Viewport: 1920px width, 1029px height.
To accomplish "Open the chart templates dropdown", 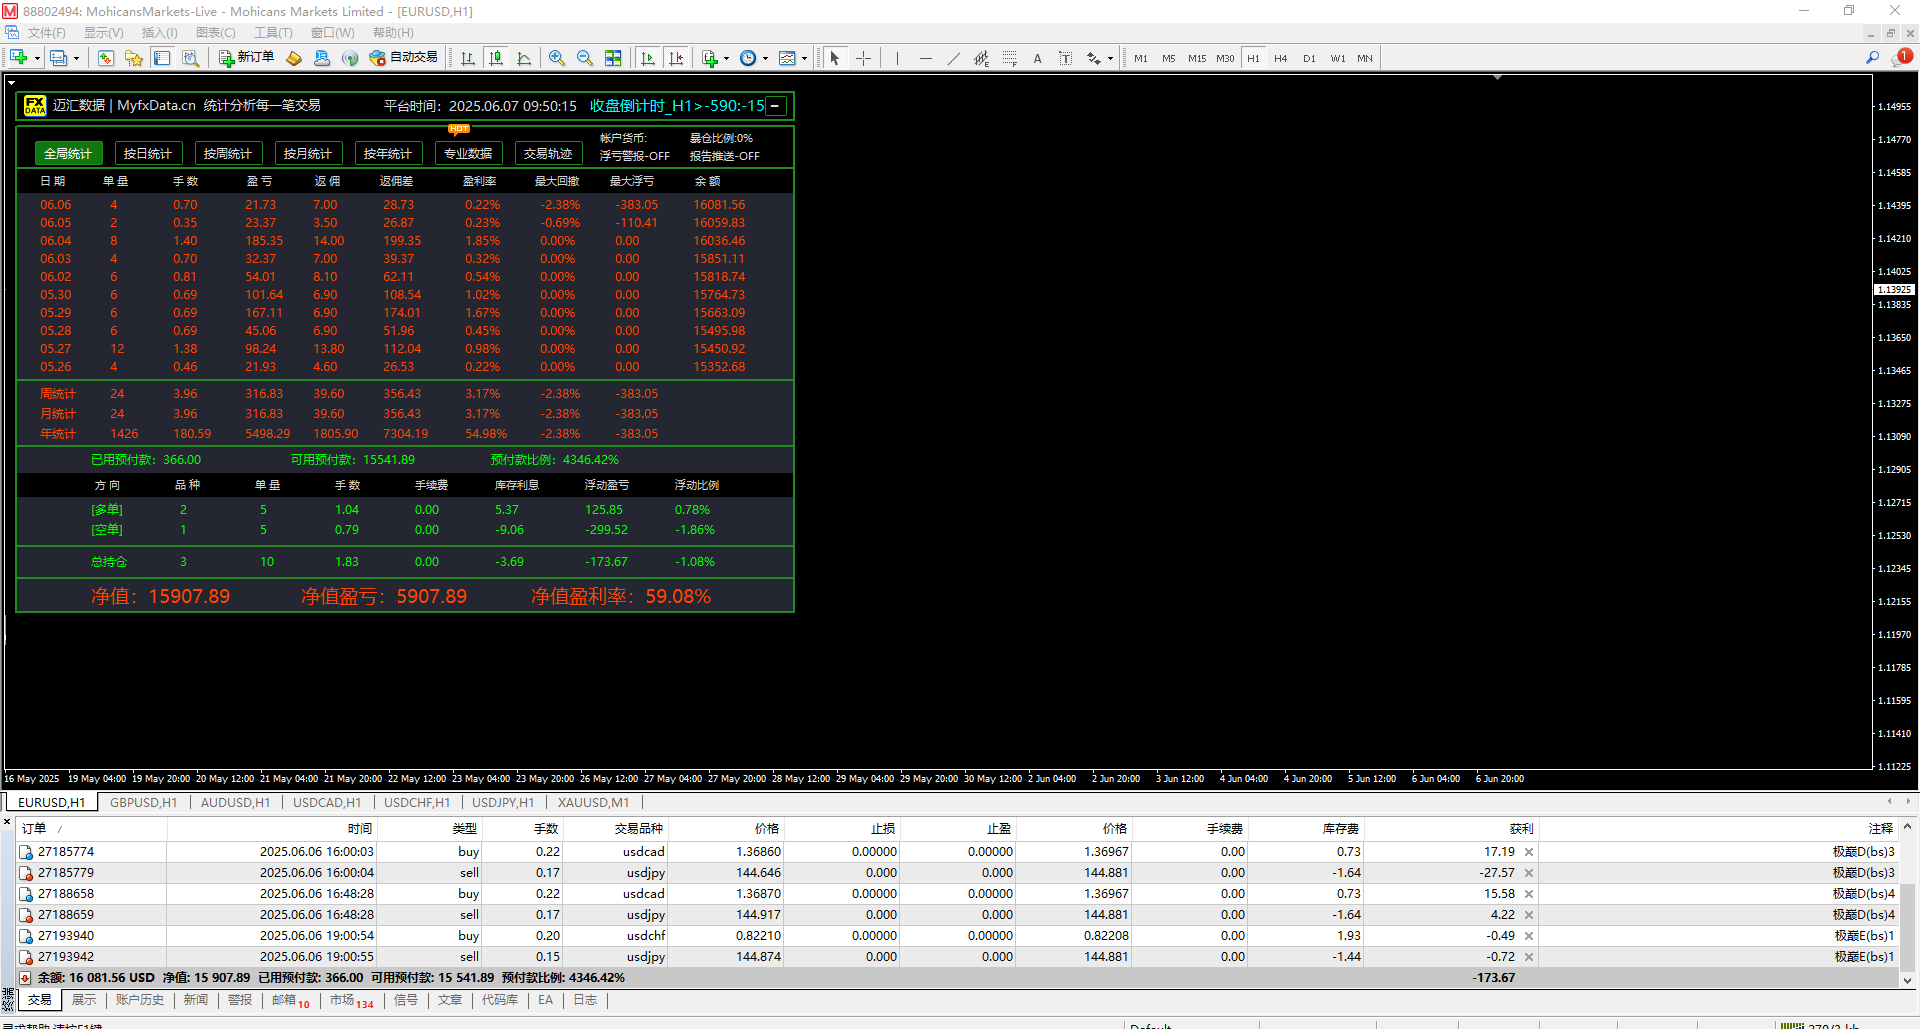I will click(792, 58).
